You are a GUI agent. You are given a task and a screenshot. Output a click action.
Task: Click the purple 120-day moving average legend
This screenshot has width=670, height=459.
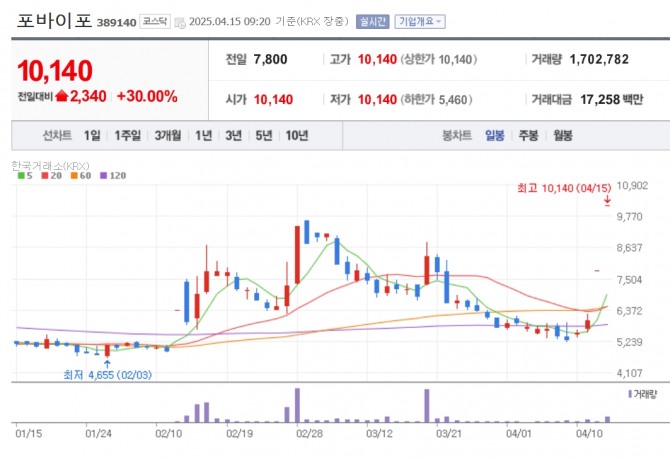tap(113, 176)
